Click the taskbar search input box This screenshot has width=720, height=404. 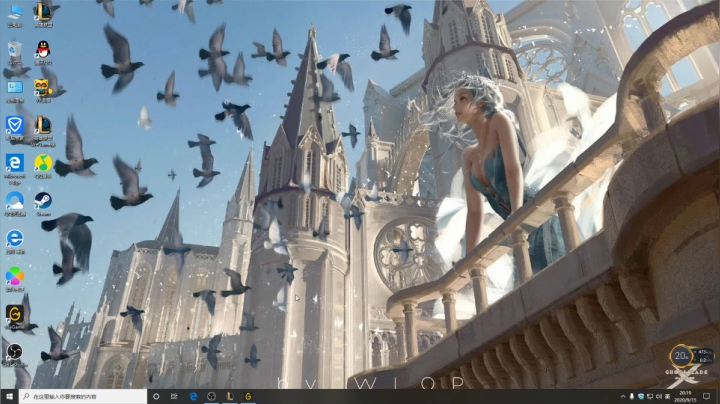[83, 396]
